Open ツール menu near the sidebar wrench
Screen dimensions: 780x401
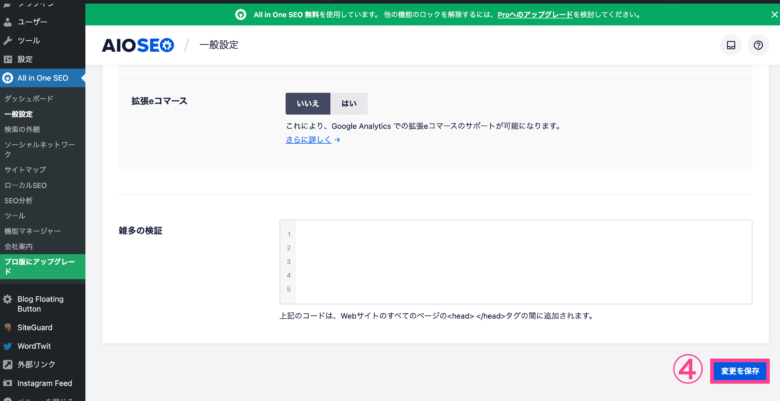pos(28,40)
